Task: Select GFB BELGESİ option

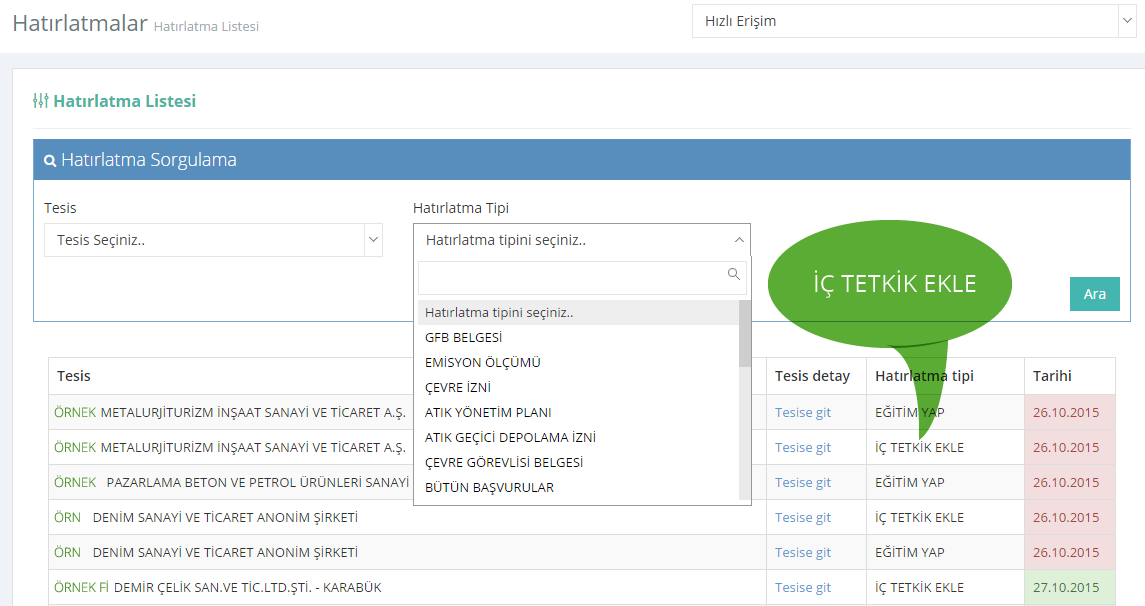Action: coord(578,337)
